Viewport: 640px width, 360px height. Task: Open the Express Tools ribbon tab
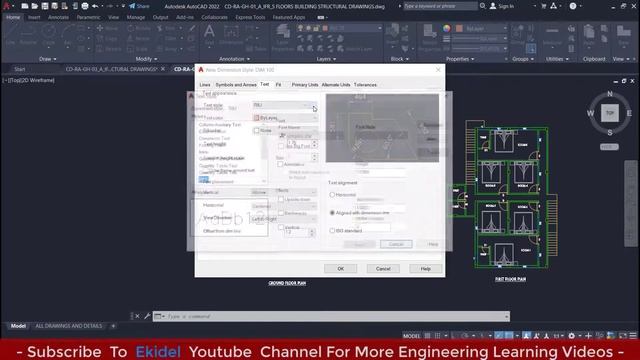(250, 18)
